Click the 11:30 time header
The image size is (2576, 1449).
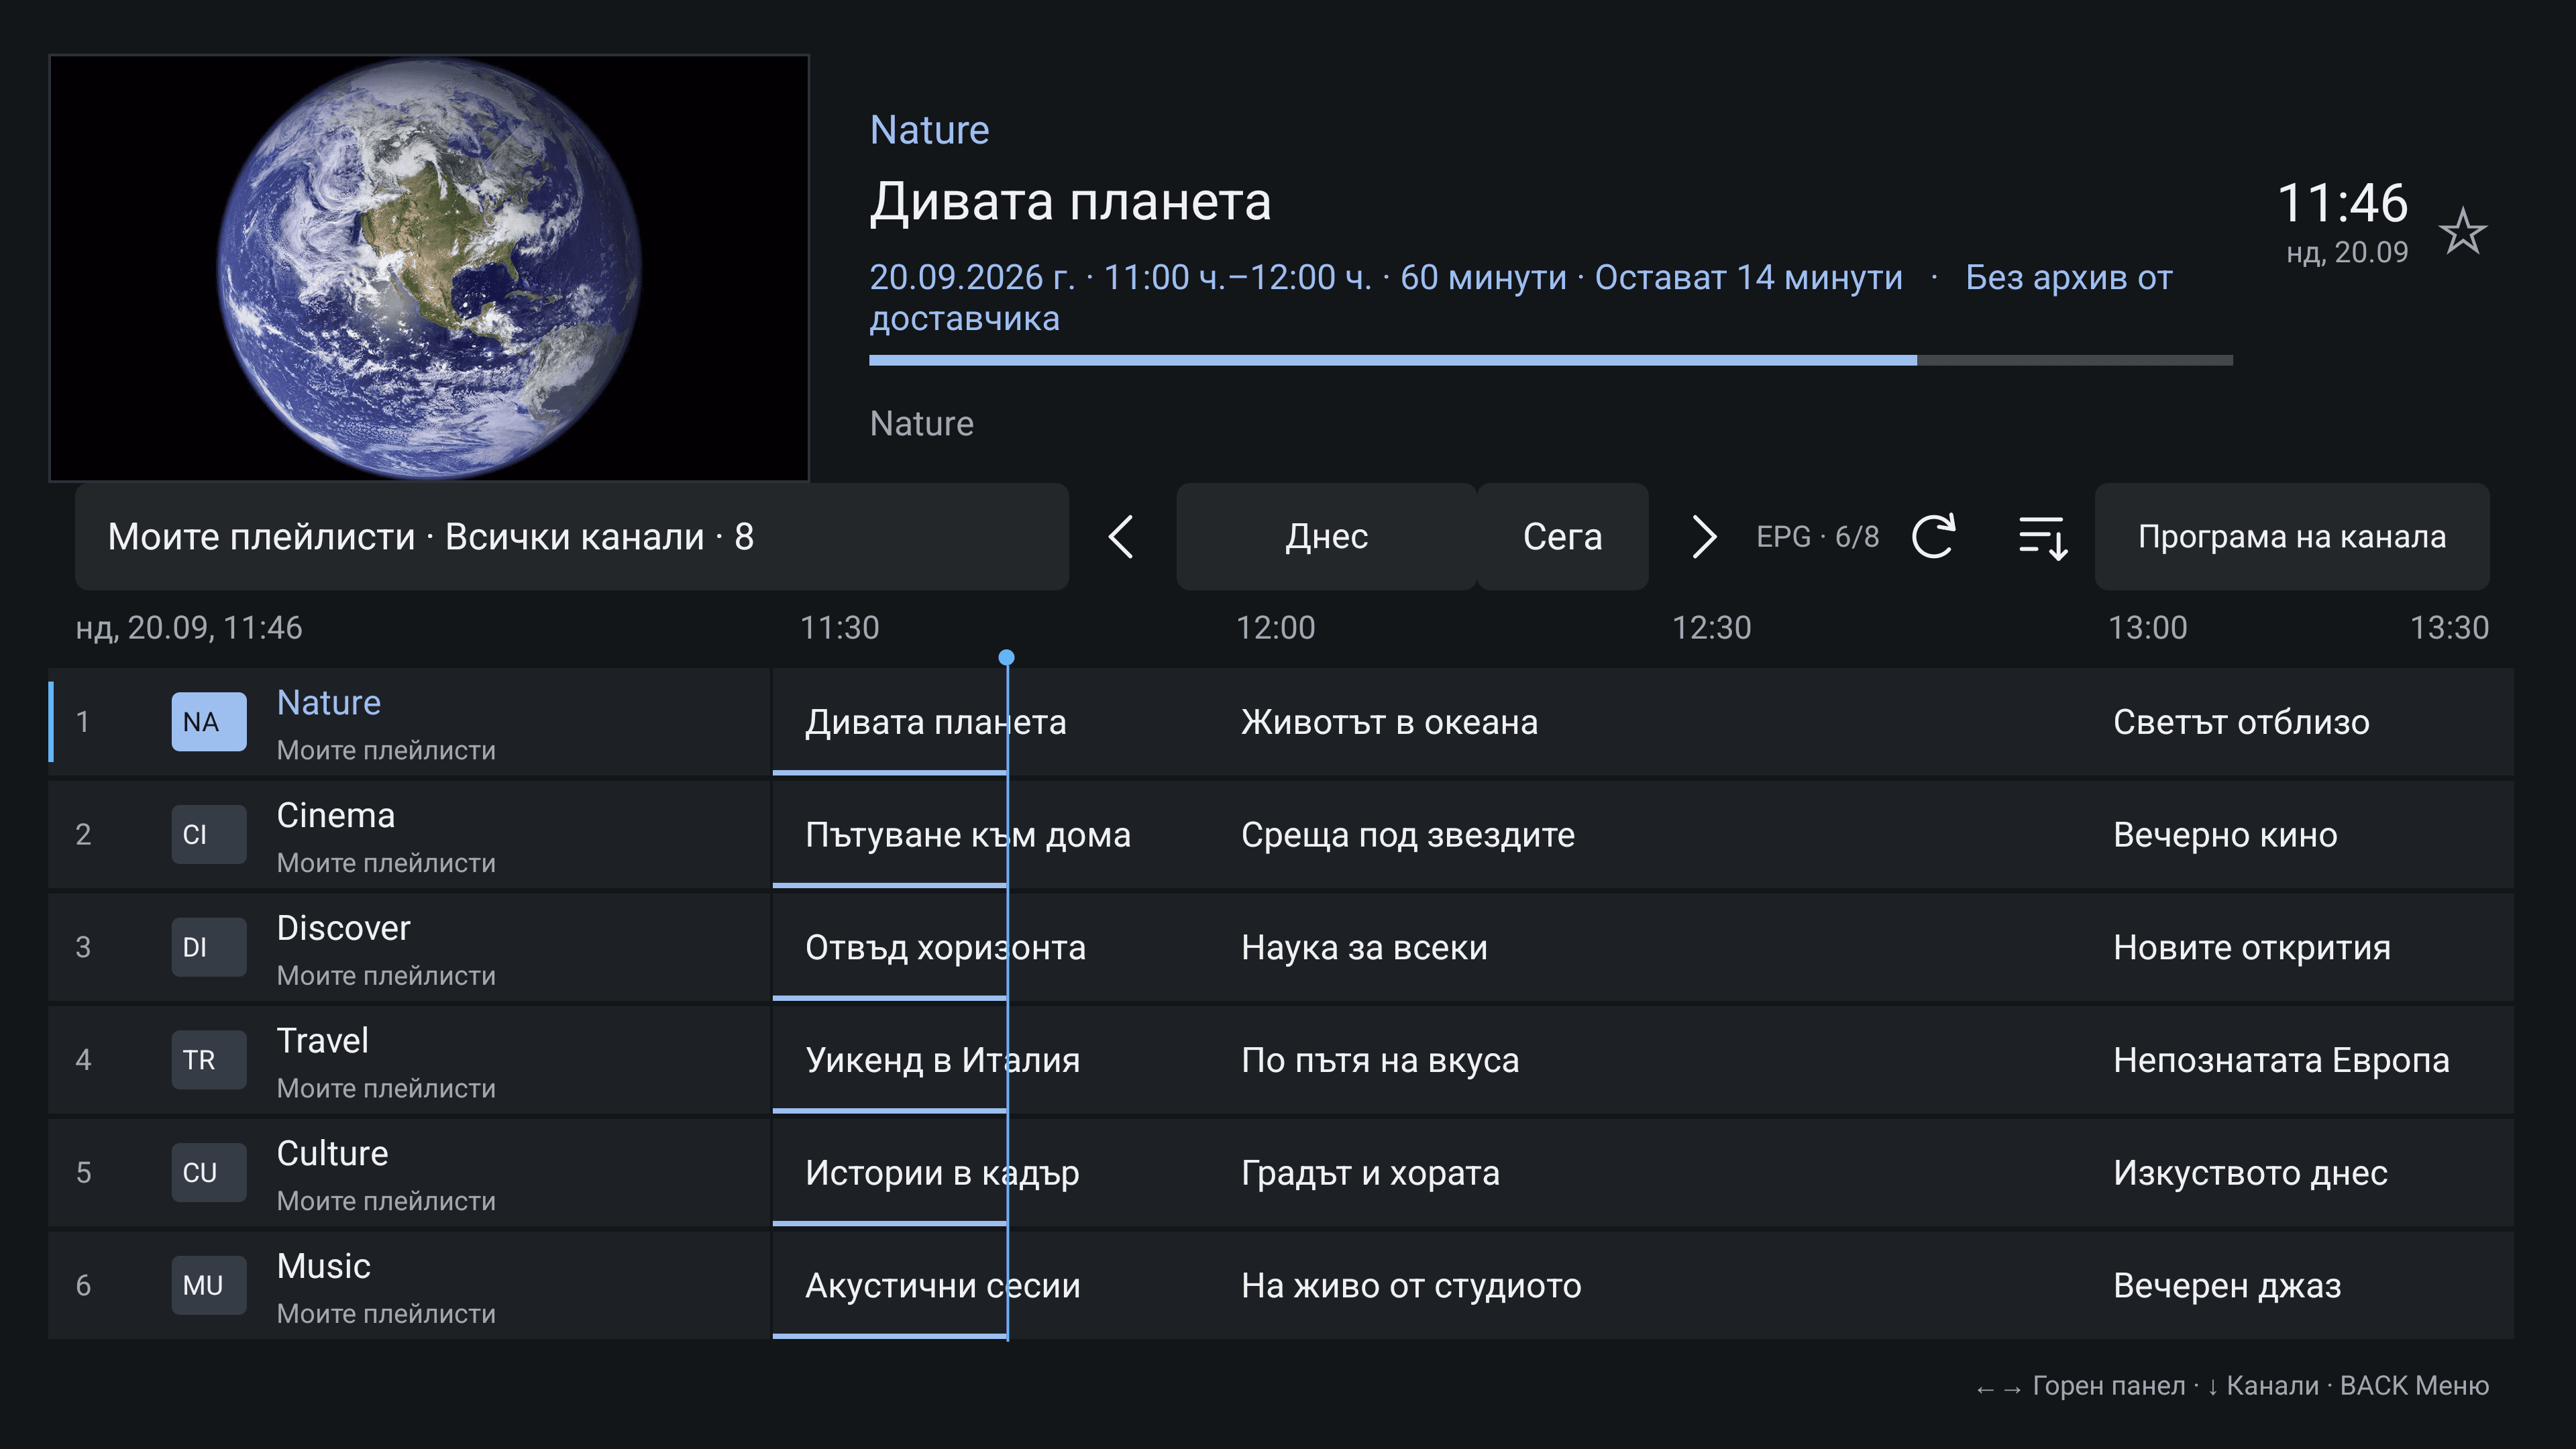pyautogui.click(x=840, y=627)
